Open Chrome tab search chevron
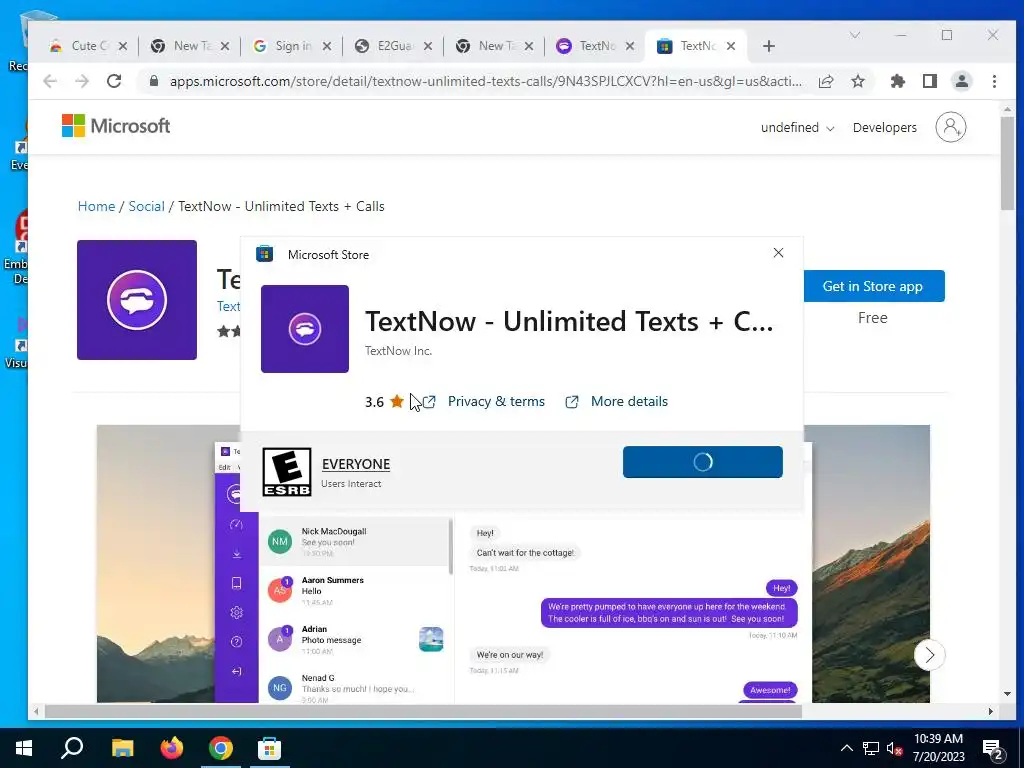This screenshot has width=1024, height=768. coord(854,35)
